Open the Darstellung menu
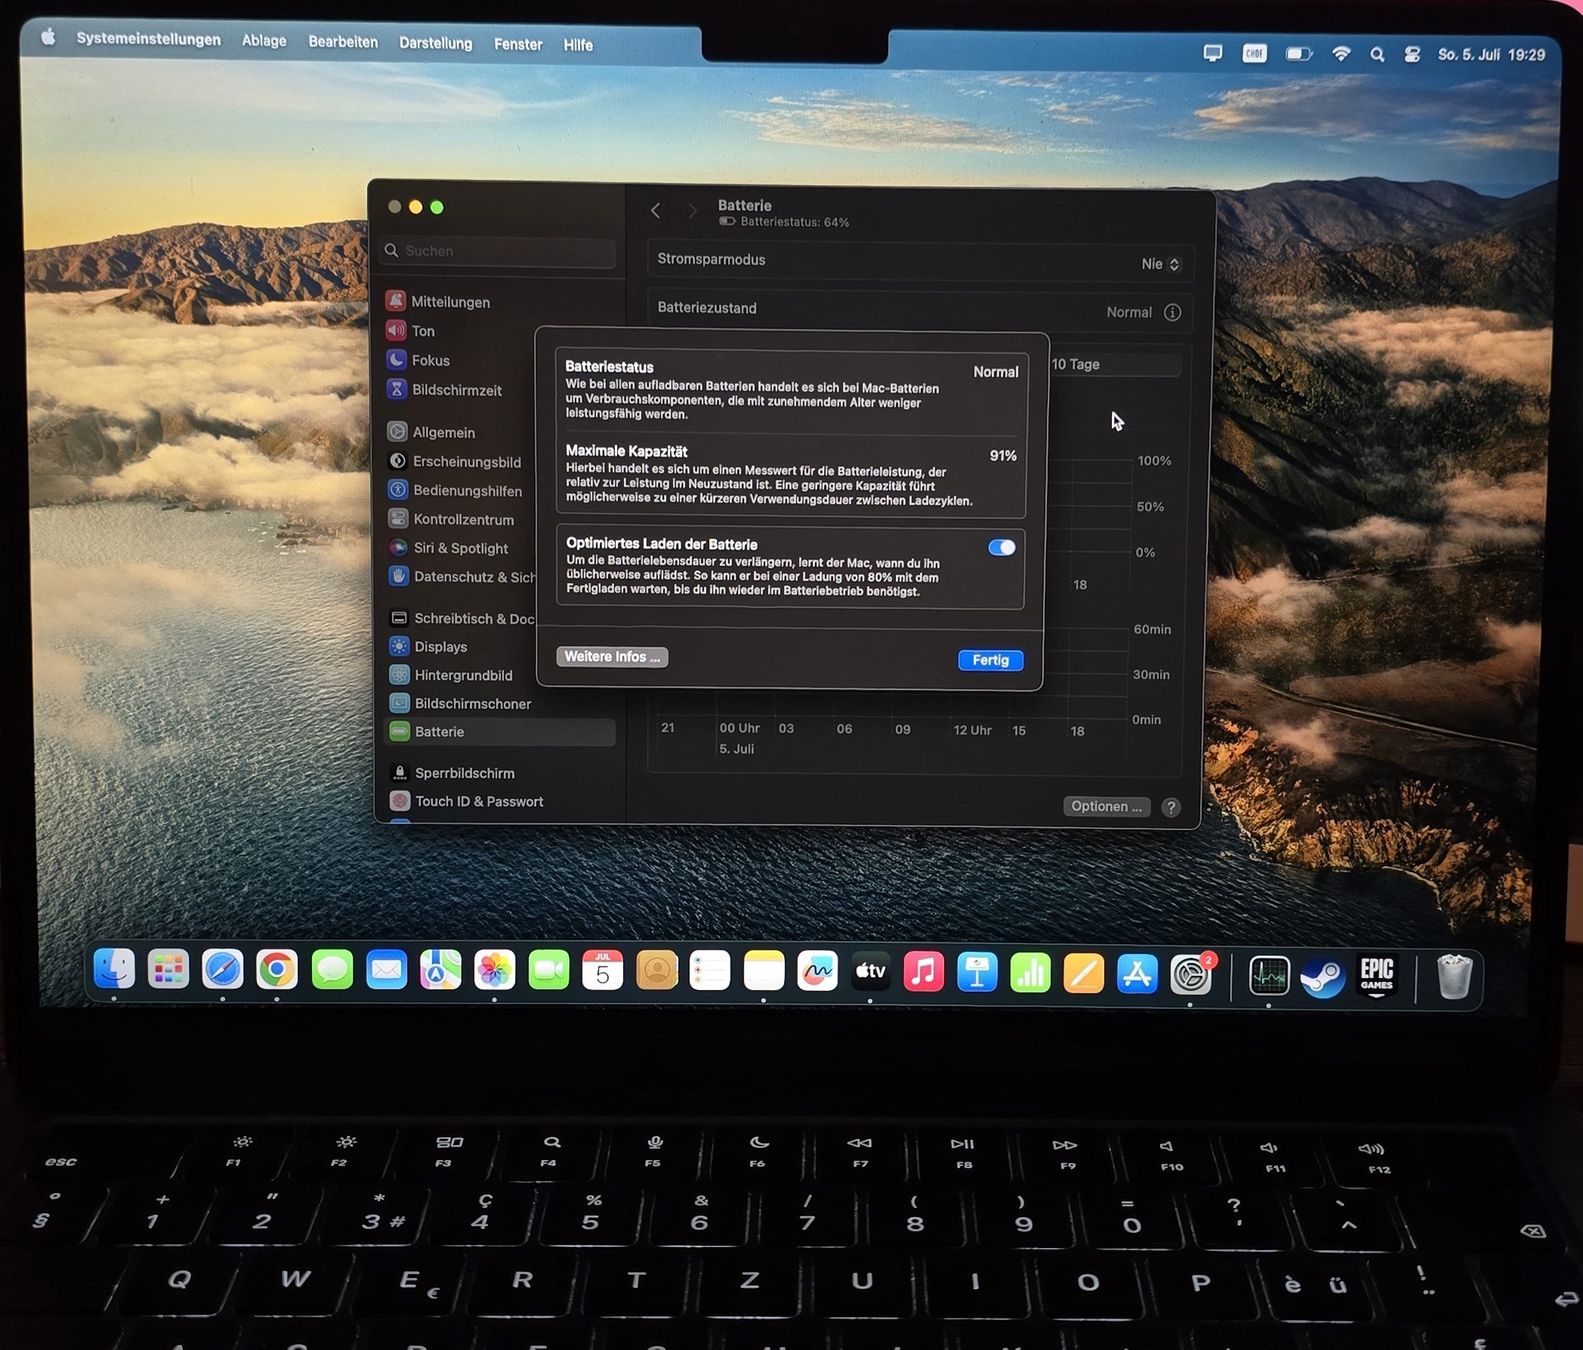1583x1350 pixels. pos(436,43)
